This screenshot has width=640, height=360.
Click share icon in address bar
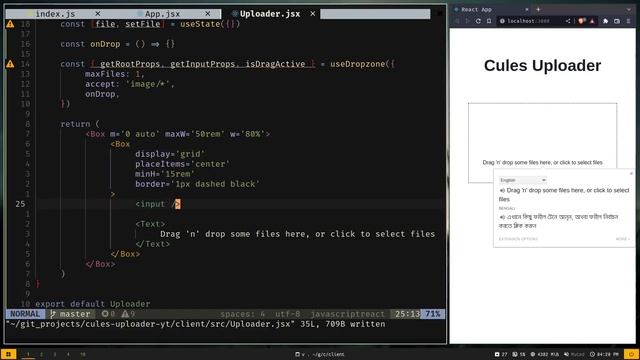click(x=568, y=21)
